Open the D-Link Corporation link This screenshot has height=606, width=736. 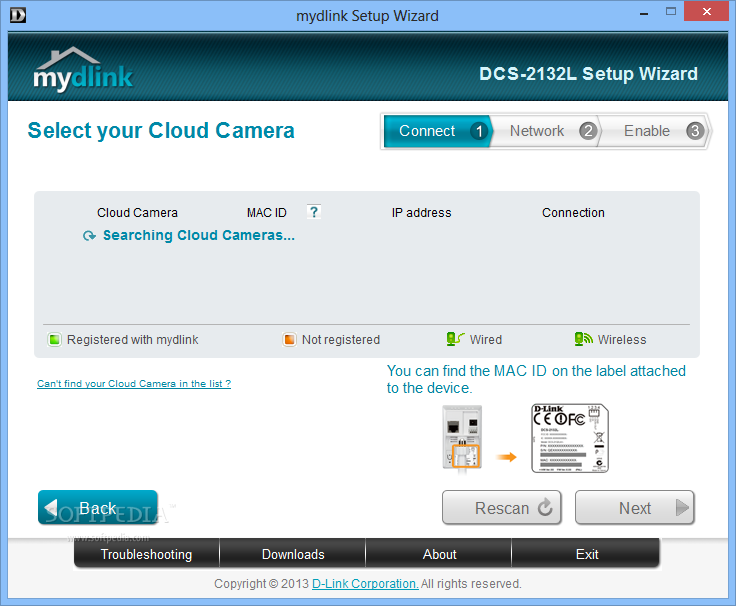coord(365,583)
